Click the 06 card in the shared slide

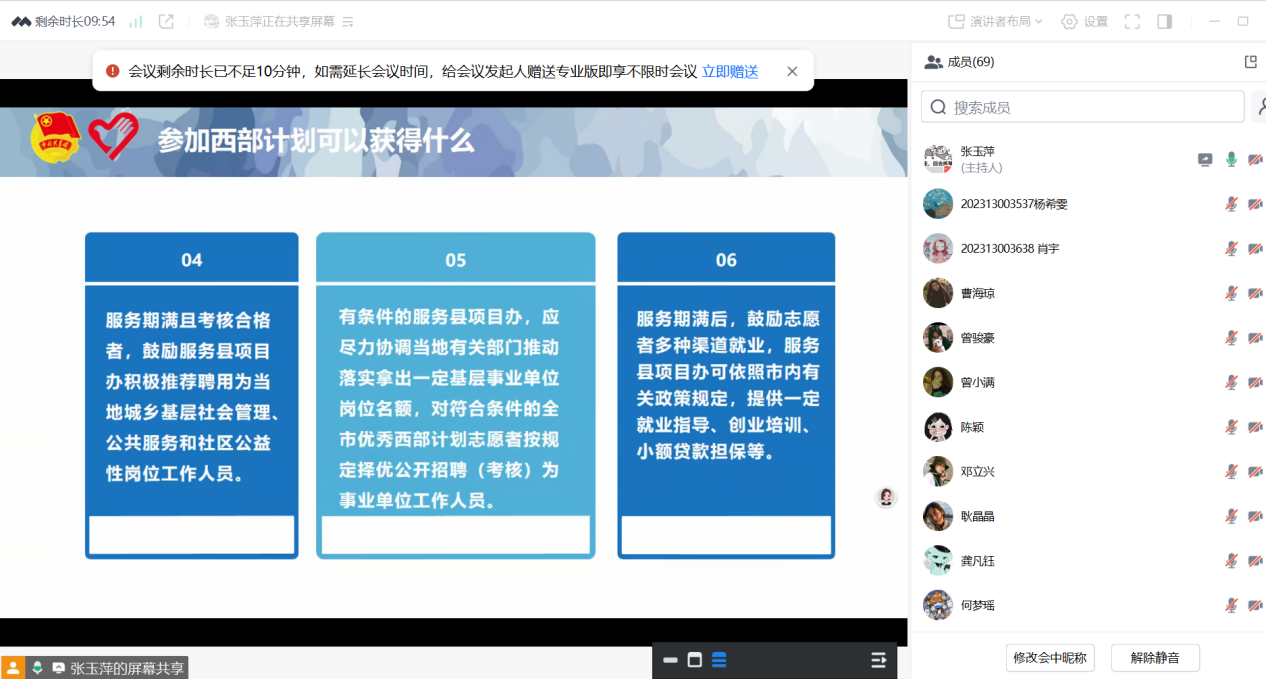tap(726, 395)
